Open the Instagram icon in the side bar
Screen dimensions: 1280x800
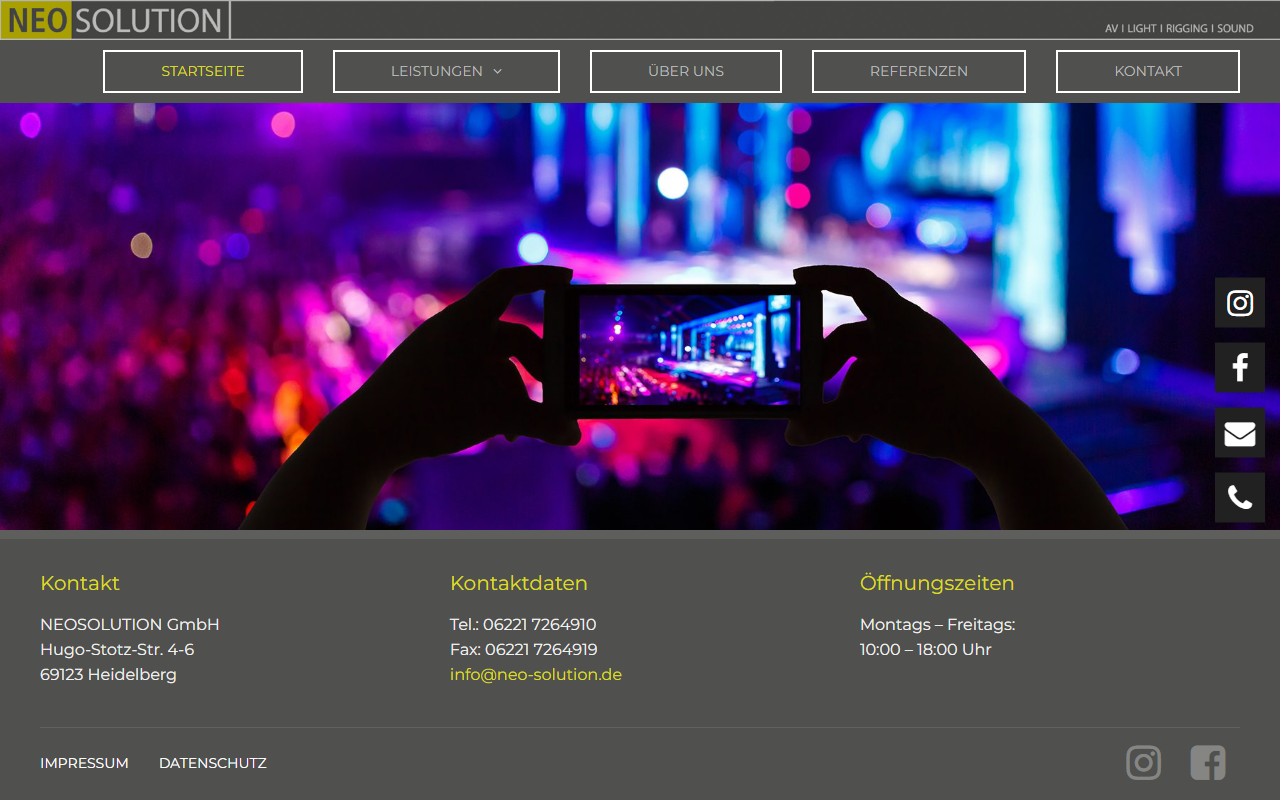(1240, 303)
